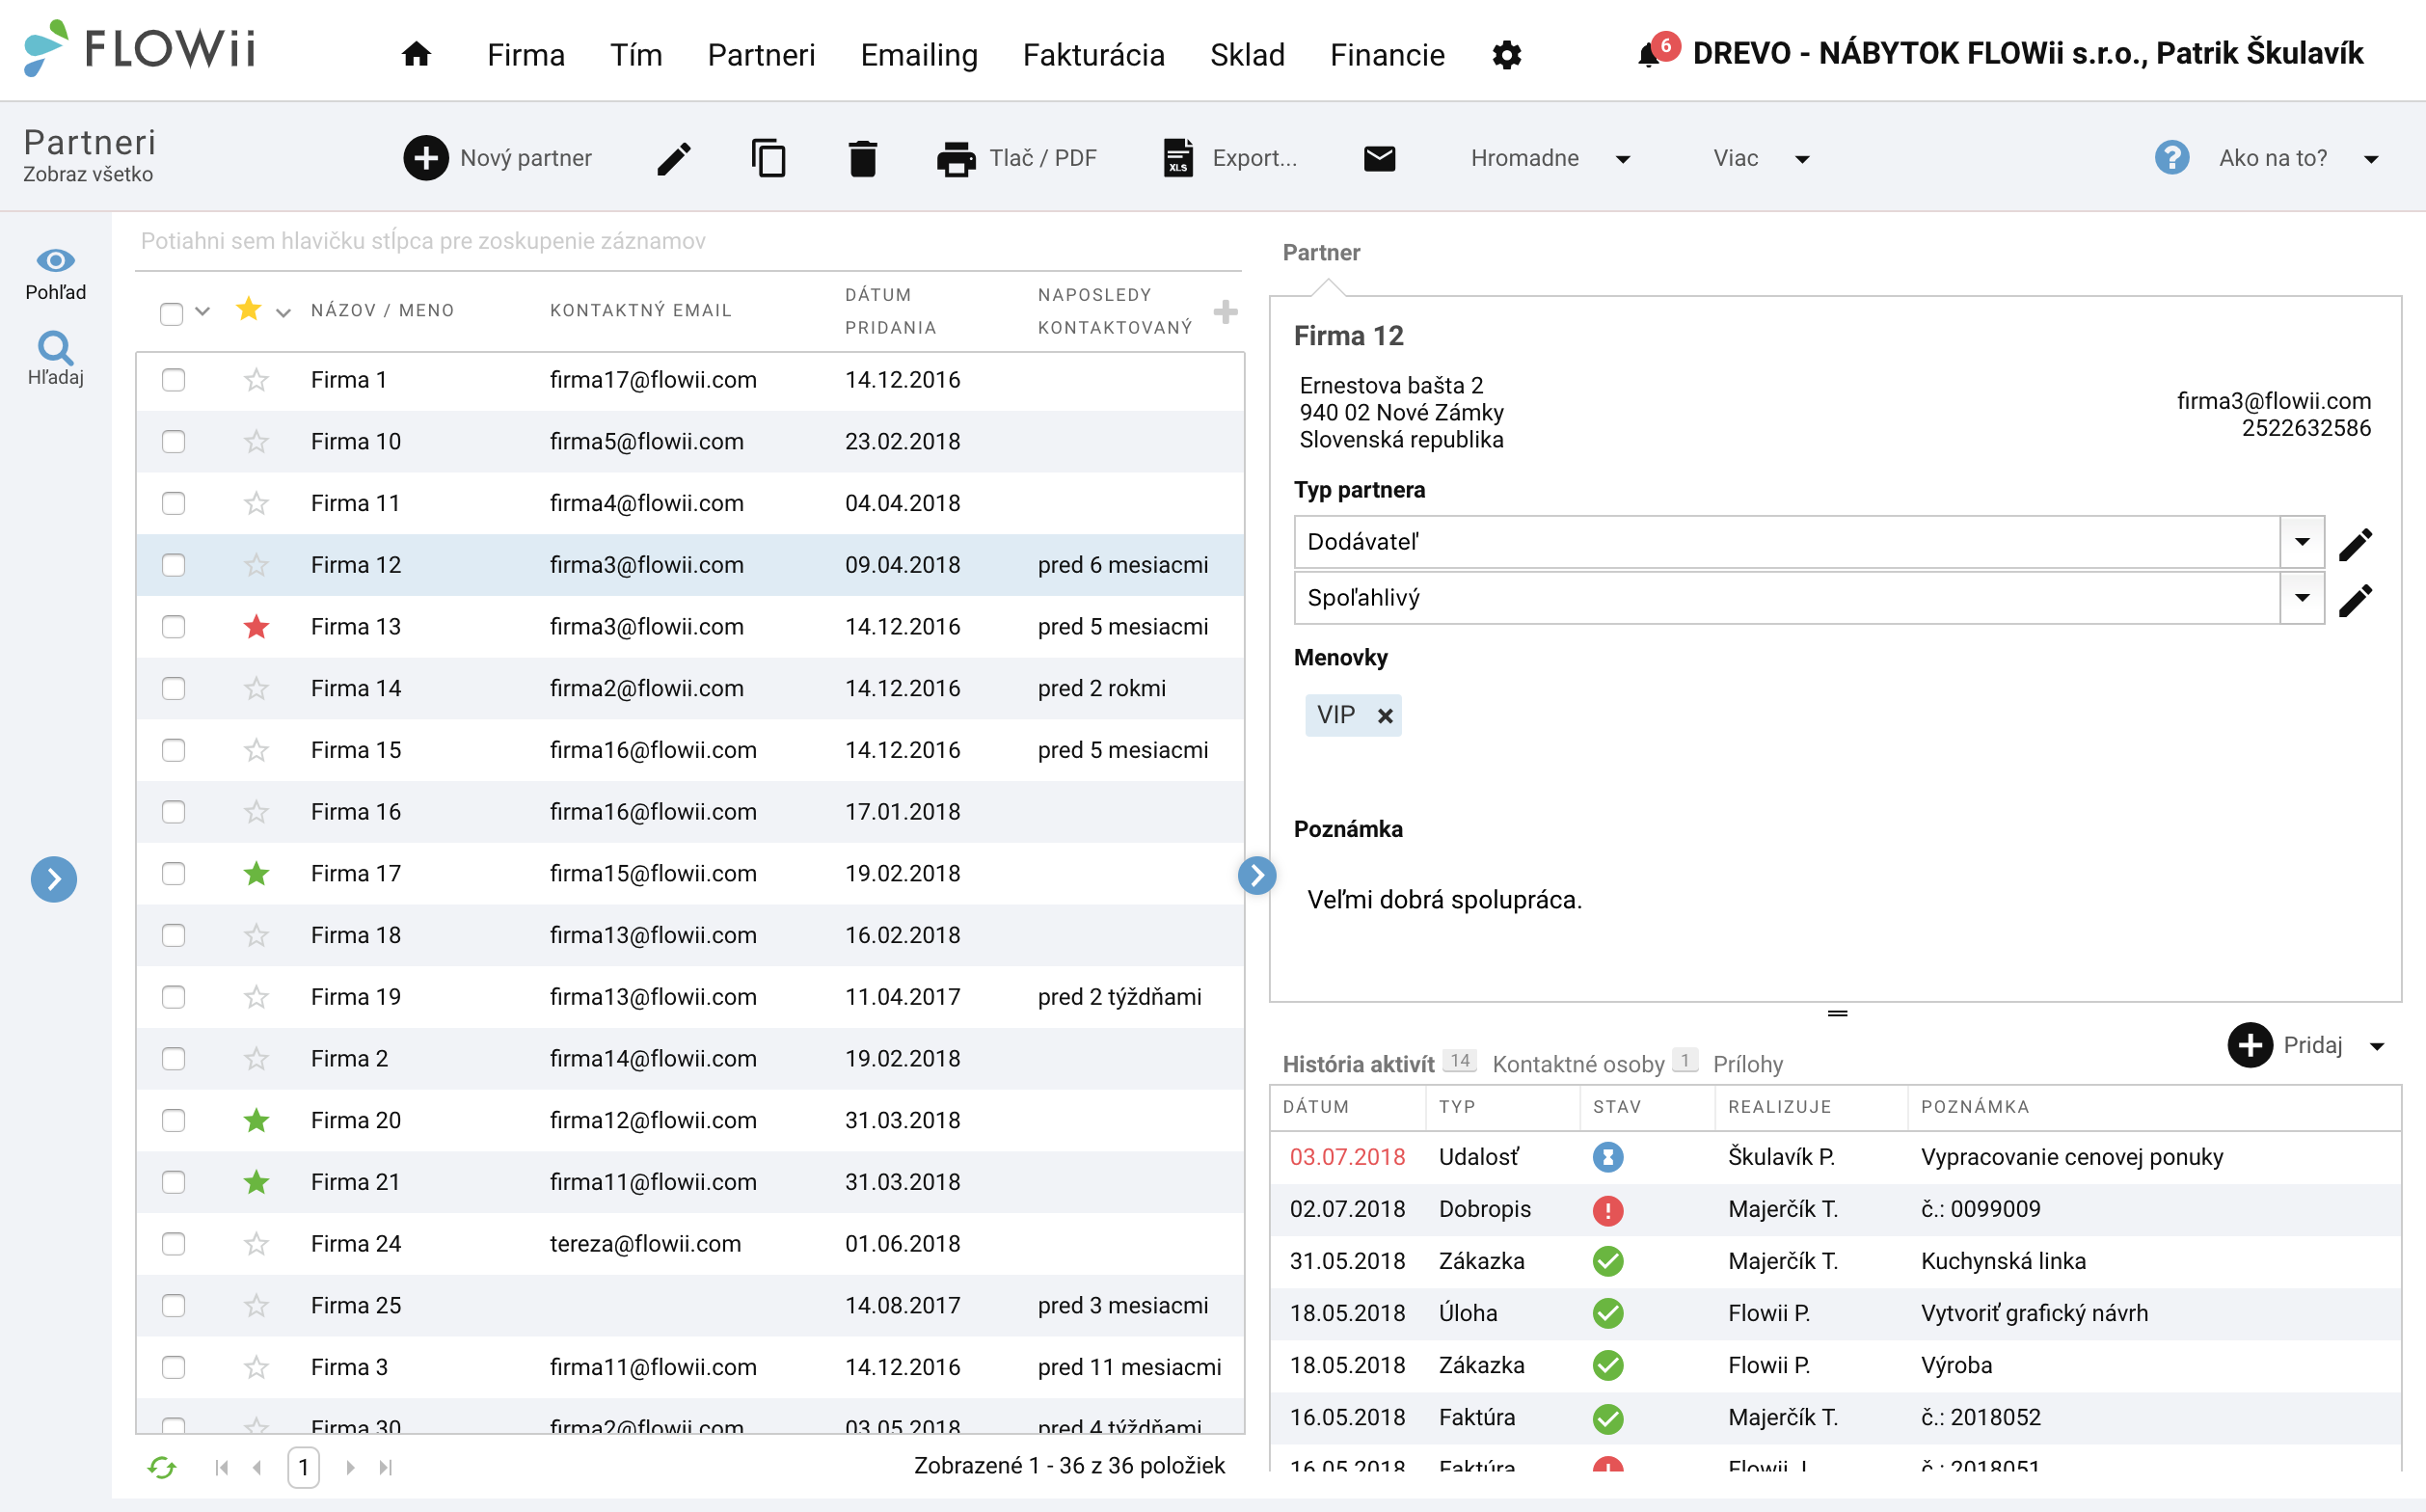Select checkbox for Firma 14
The image size is (2426, 1512).
(x=173, y=689)
